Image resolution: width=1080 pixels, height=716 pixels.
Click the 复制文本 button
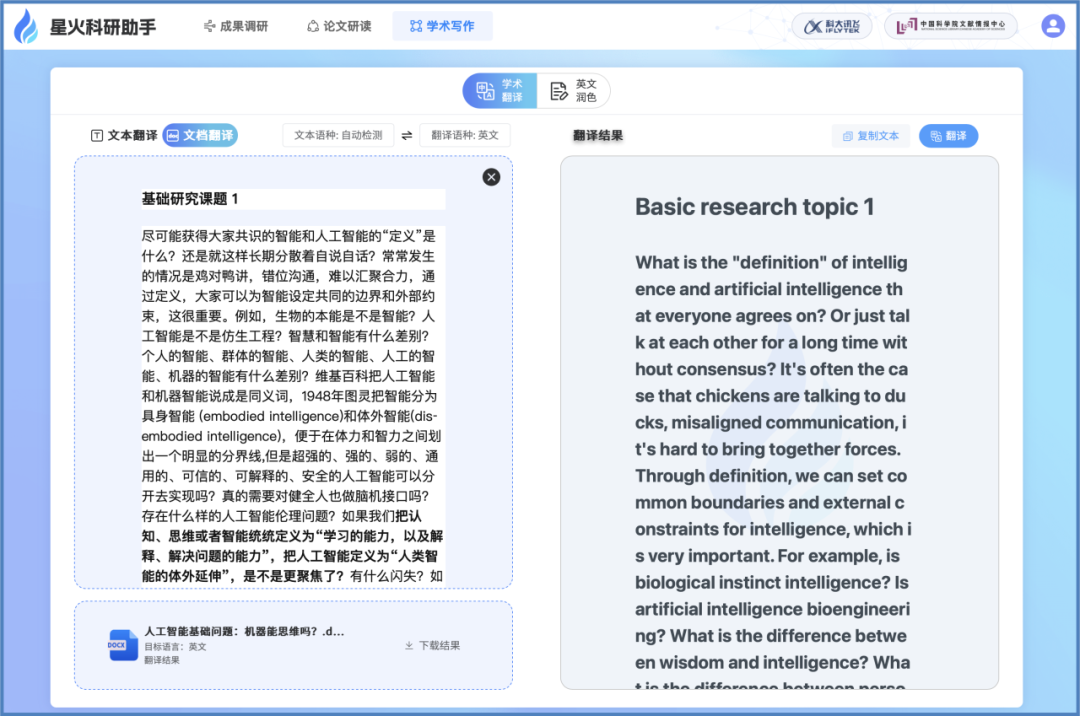(x=871, y=136)
